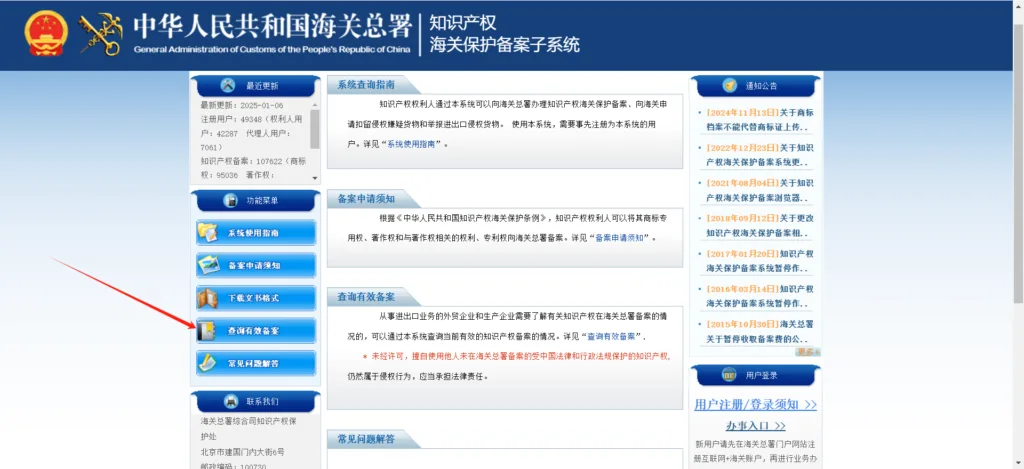Click the red warning text starting 未经许可
Image resolution: width=1024 pixels, height=469 pixels.
(516, 357)
